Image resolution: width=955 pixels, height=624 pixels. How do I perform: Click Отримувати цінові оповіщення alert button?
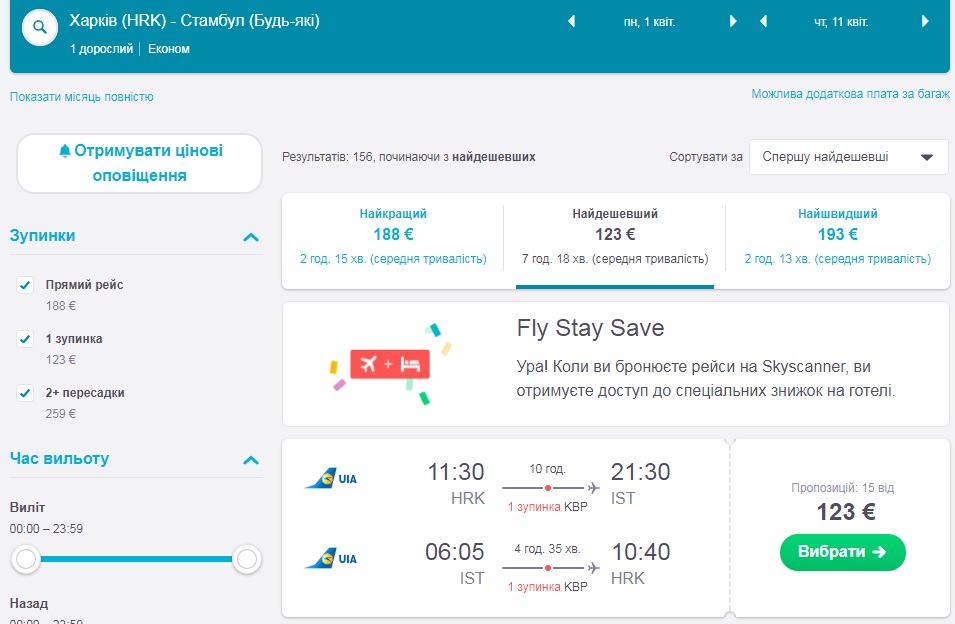tap(139, 163)
